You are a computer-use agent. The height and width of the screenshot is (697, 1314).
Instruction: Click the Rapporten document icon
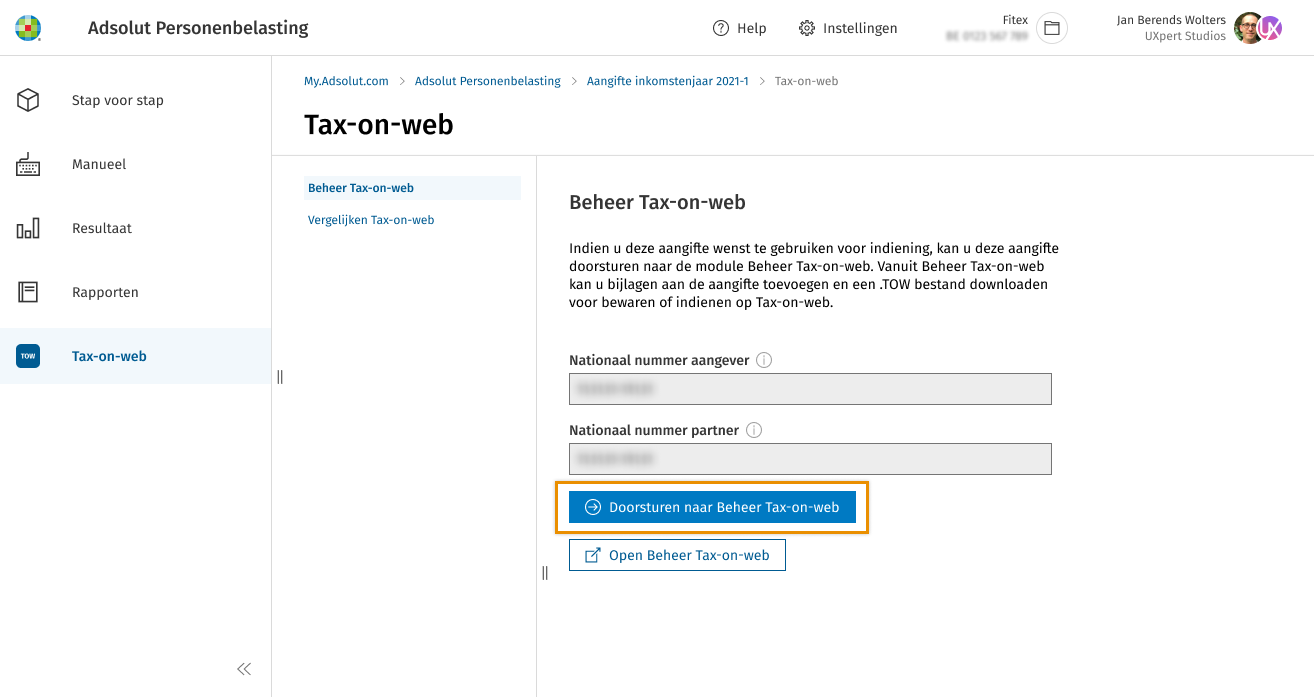(28, 293)
